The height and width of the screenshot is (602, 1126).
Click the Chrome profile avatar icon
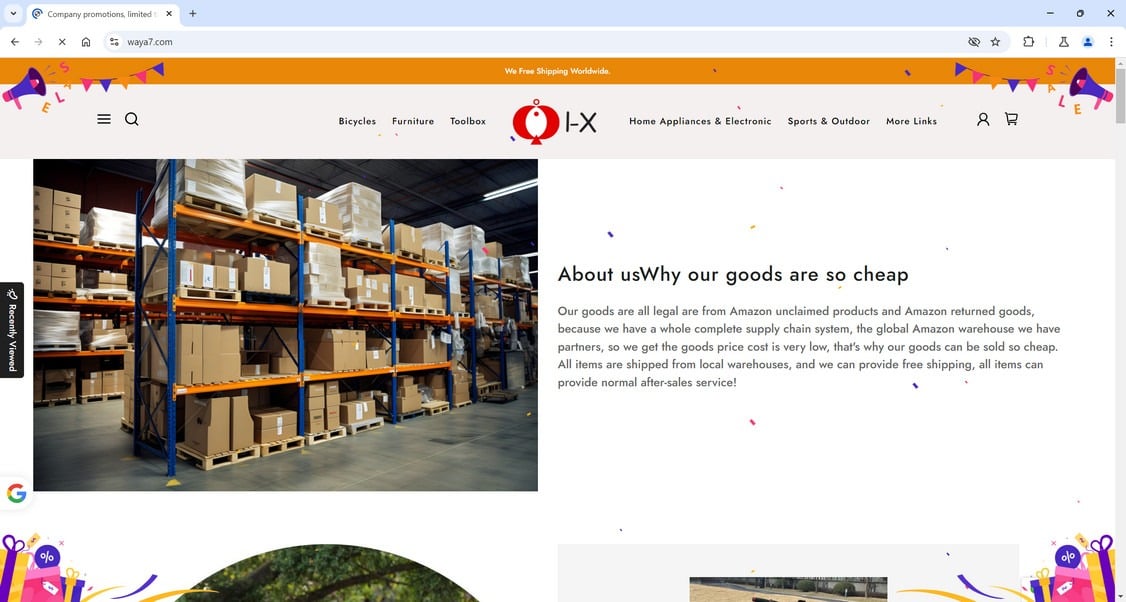tap(1087, 42)
